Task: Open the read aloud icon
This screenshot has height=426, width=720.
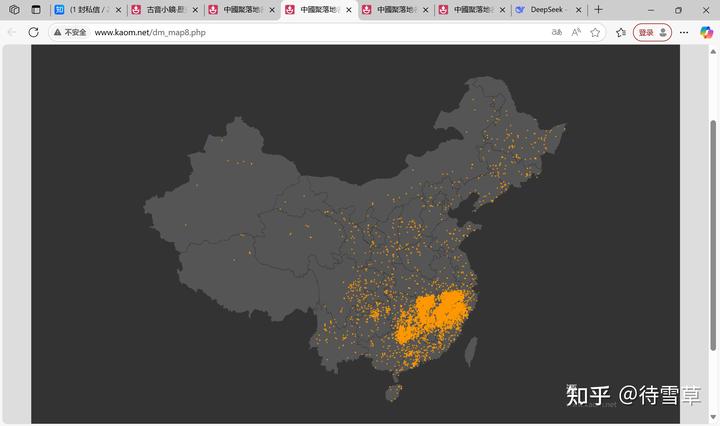Action: point(576,32)
